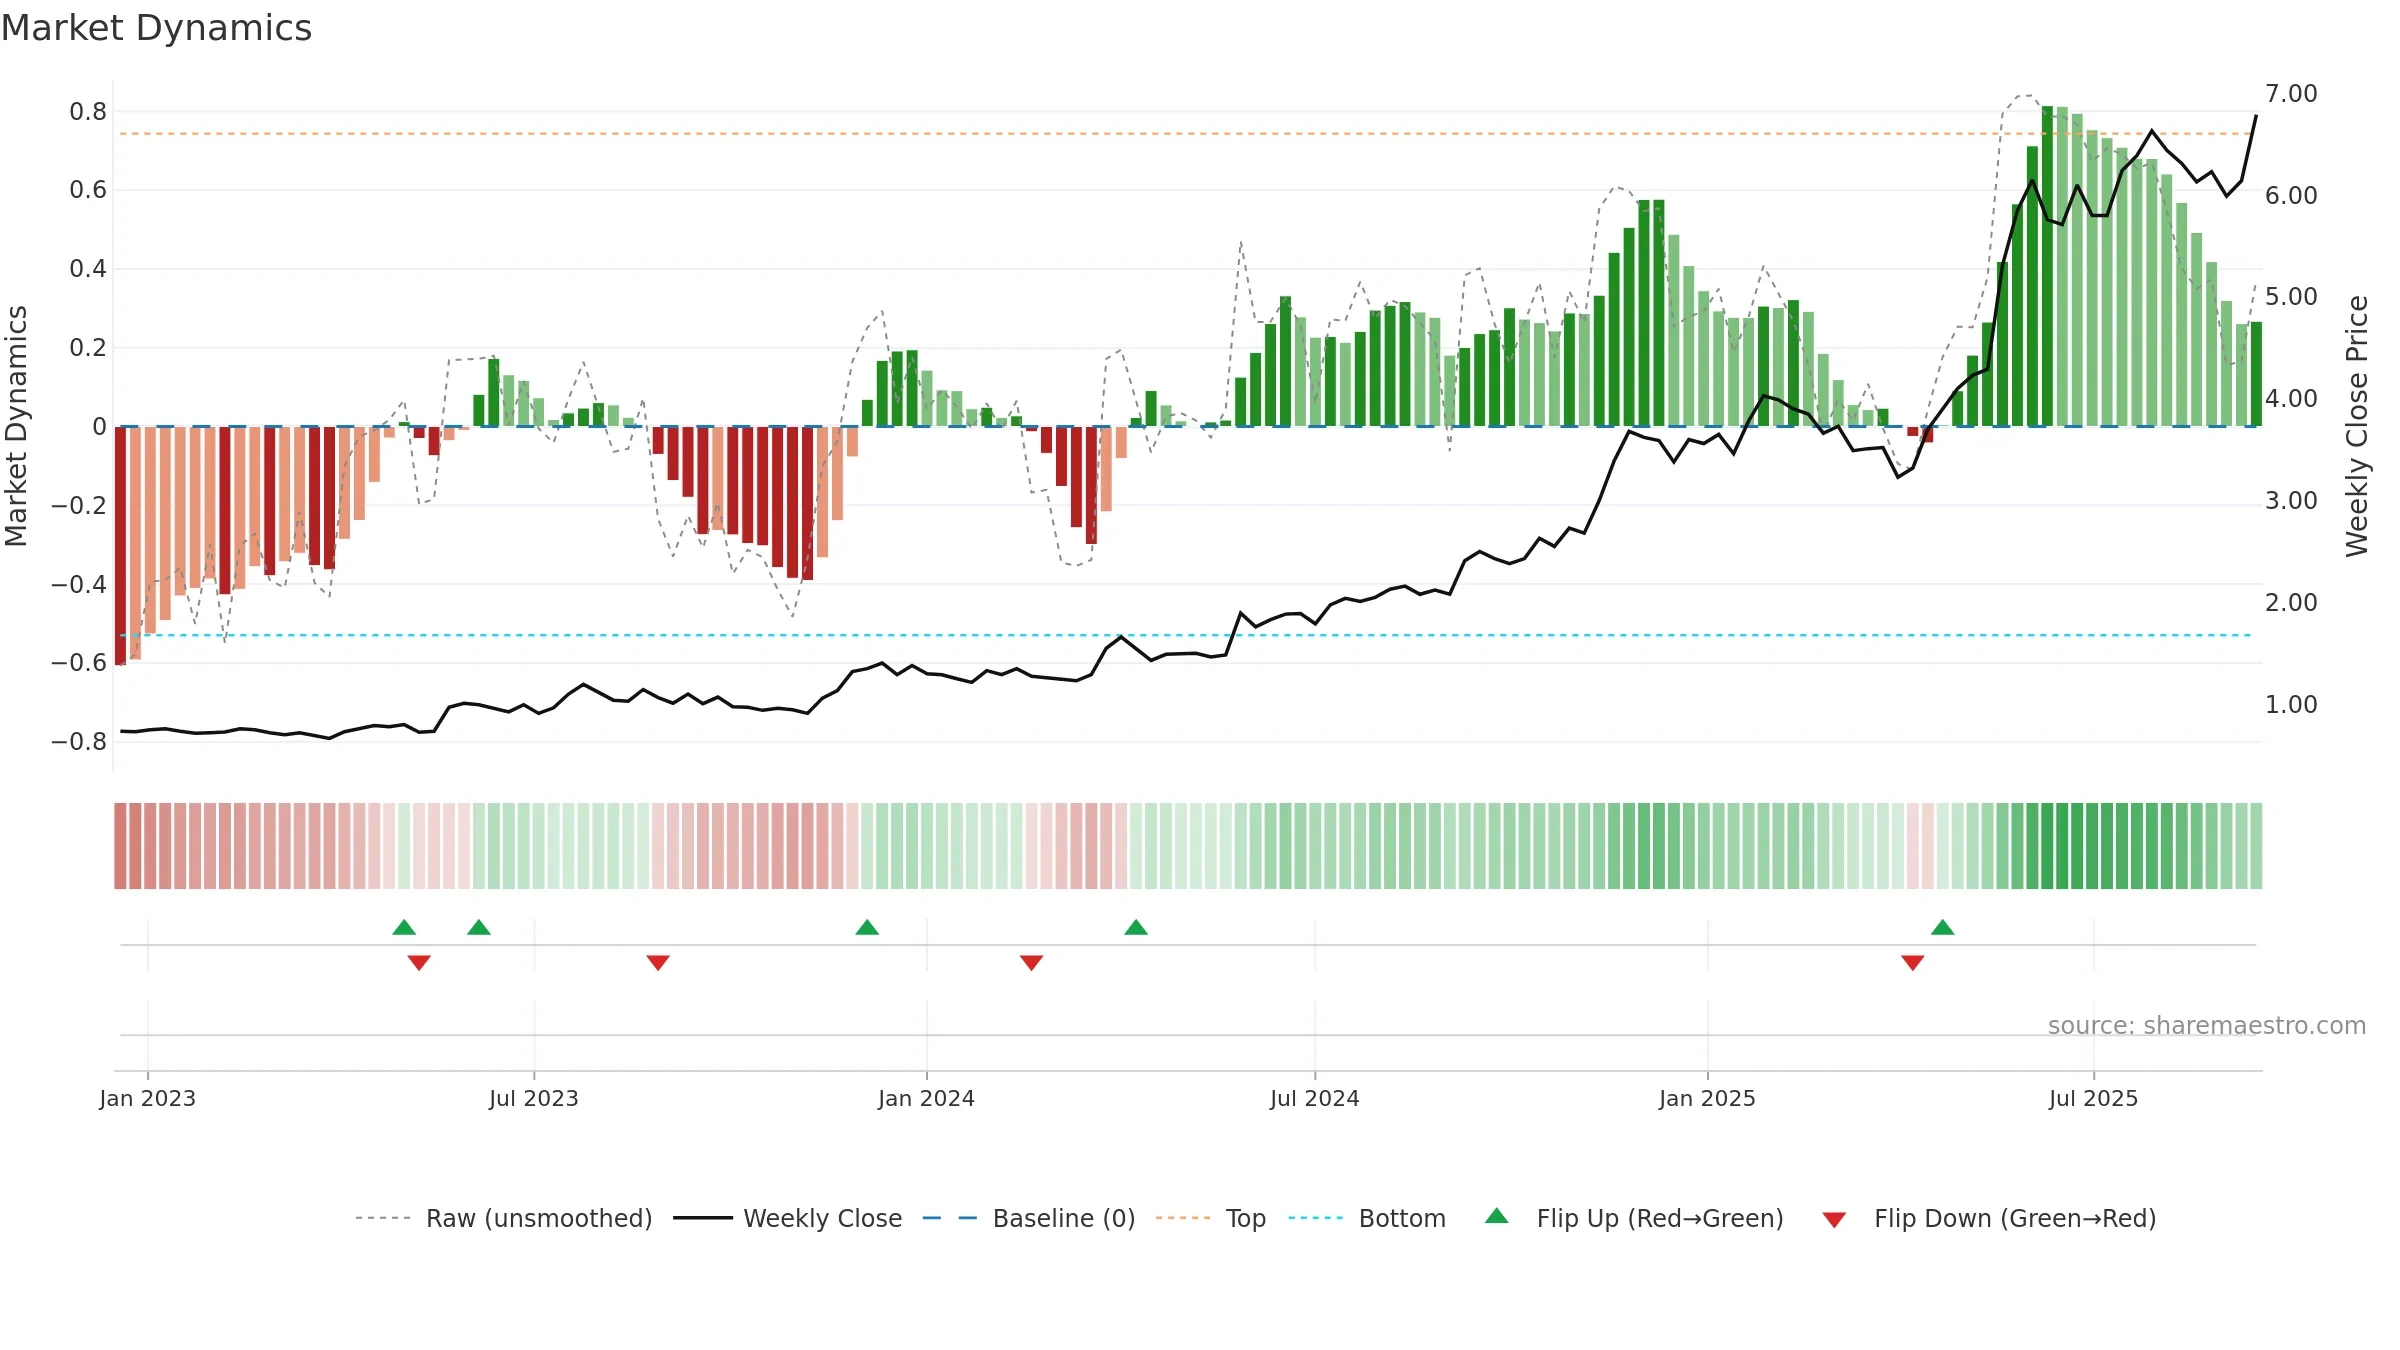Click the green Flip Up legend triangle icon
The height and width of the screenshot is (1350, 2400).
pos(1497,1216)
